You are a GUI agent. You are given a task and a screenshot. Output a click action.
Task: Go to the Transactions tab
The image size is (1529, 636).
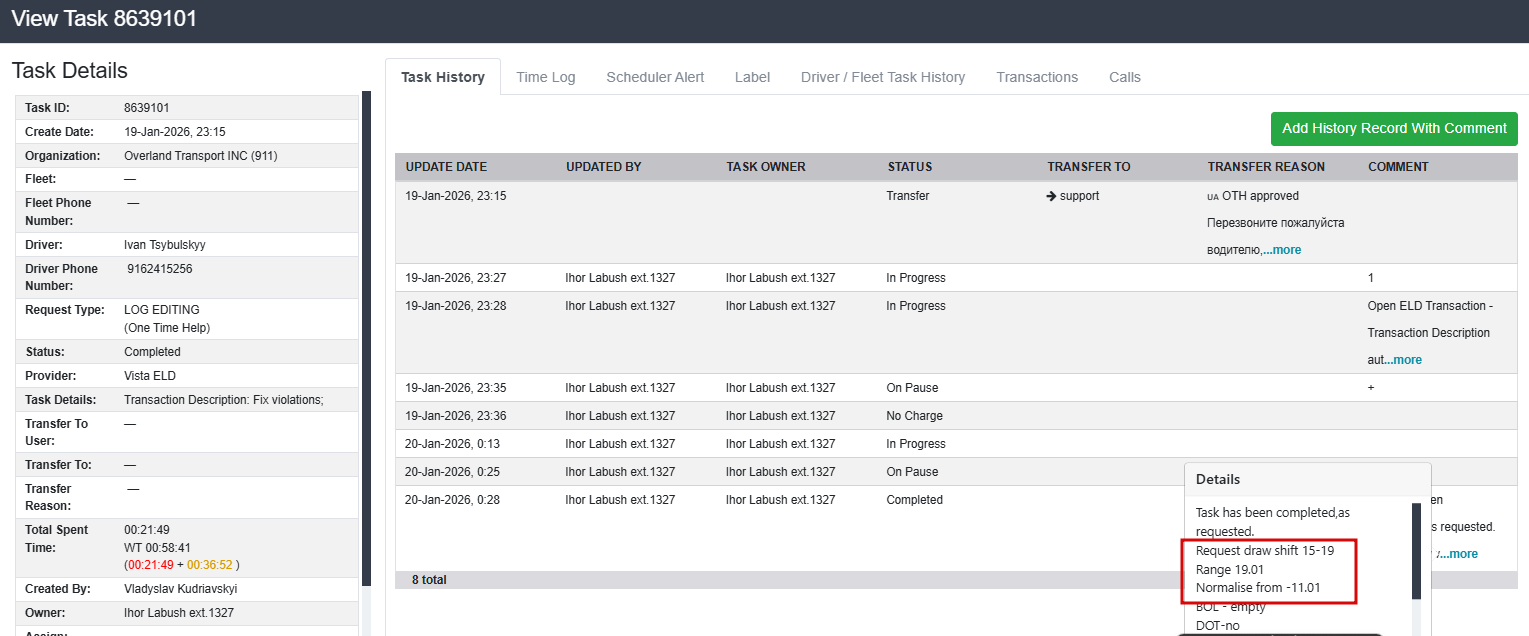click(1037, 77)
